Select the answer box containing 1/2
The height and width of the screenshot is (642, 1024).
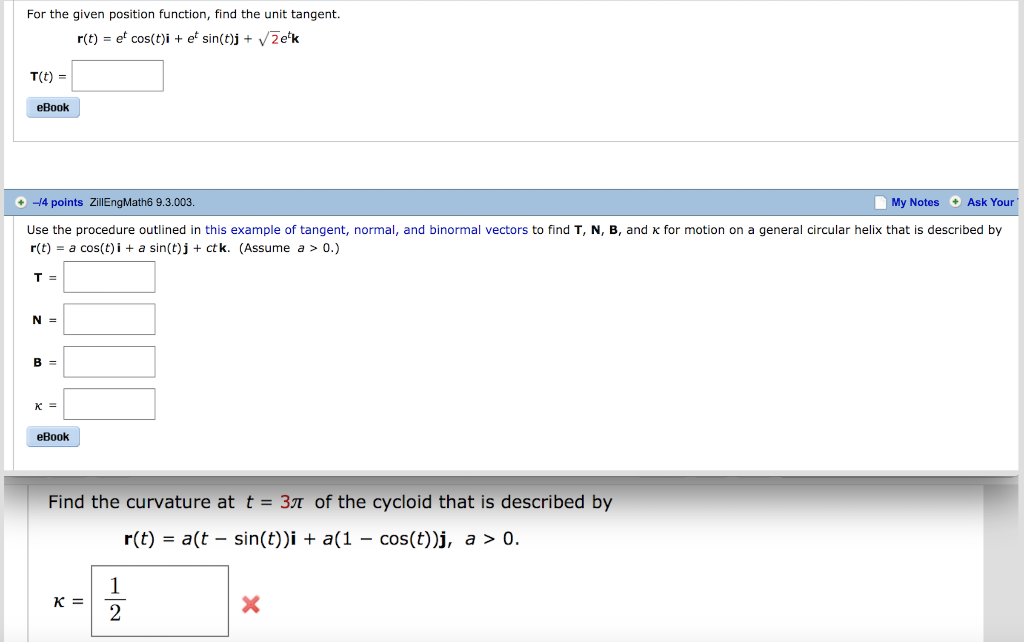pyautogui.click(x=159, y=600)
